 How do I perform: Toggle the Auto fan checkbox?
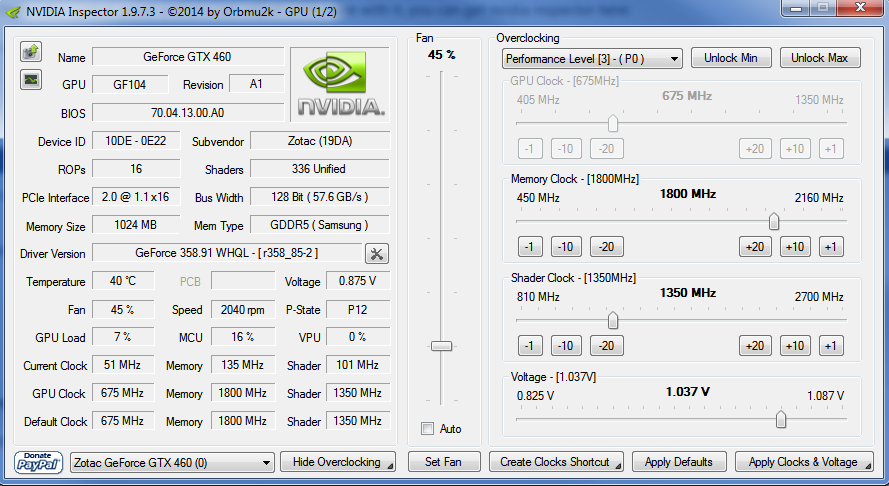(x=427, y=429)
